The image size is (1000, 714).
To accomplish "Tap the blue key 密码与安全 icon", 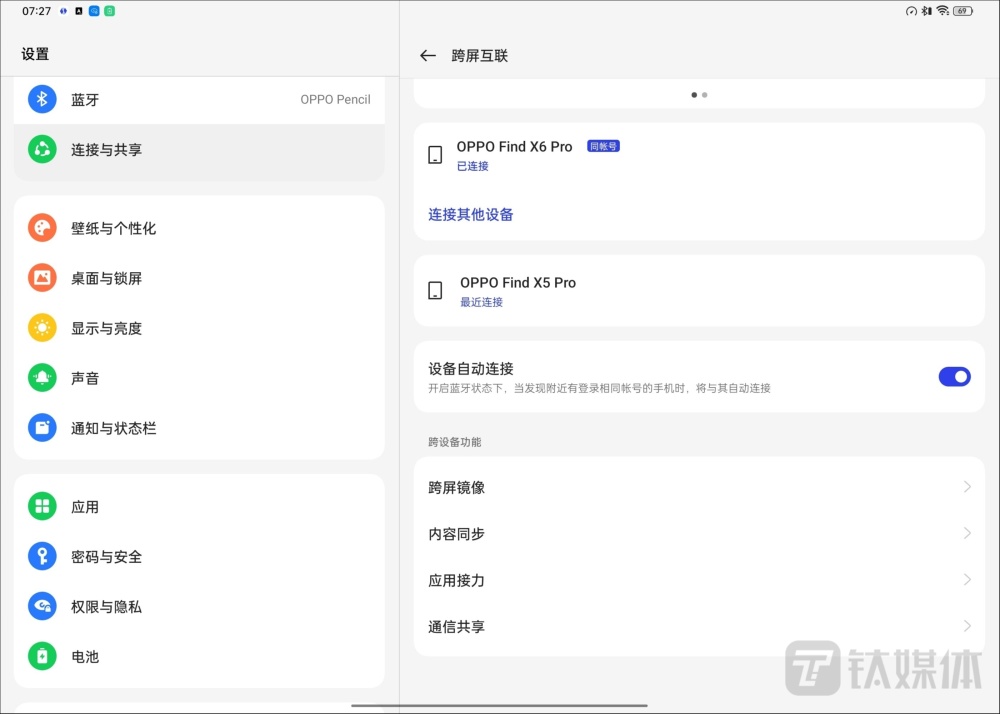I will point(42,557).
